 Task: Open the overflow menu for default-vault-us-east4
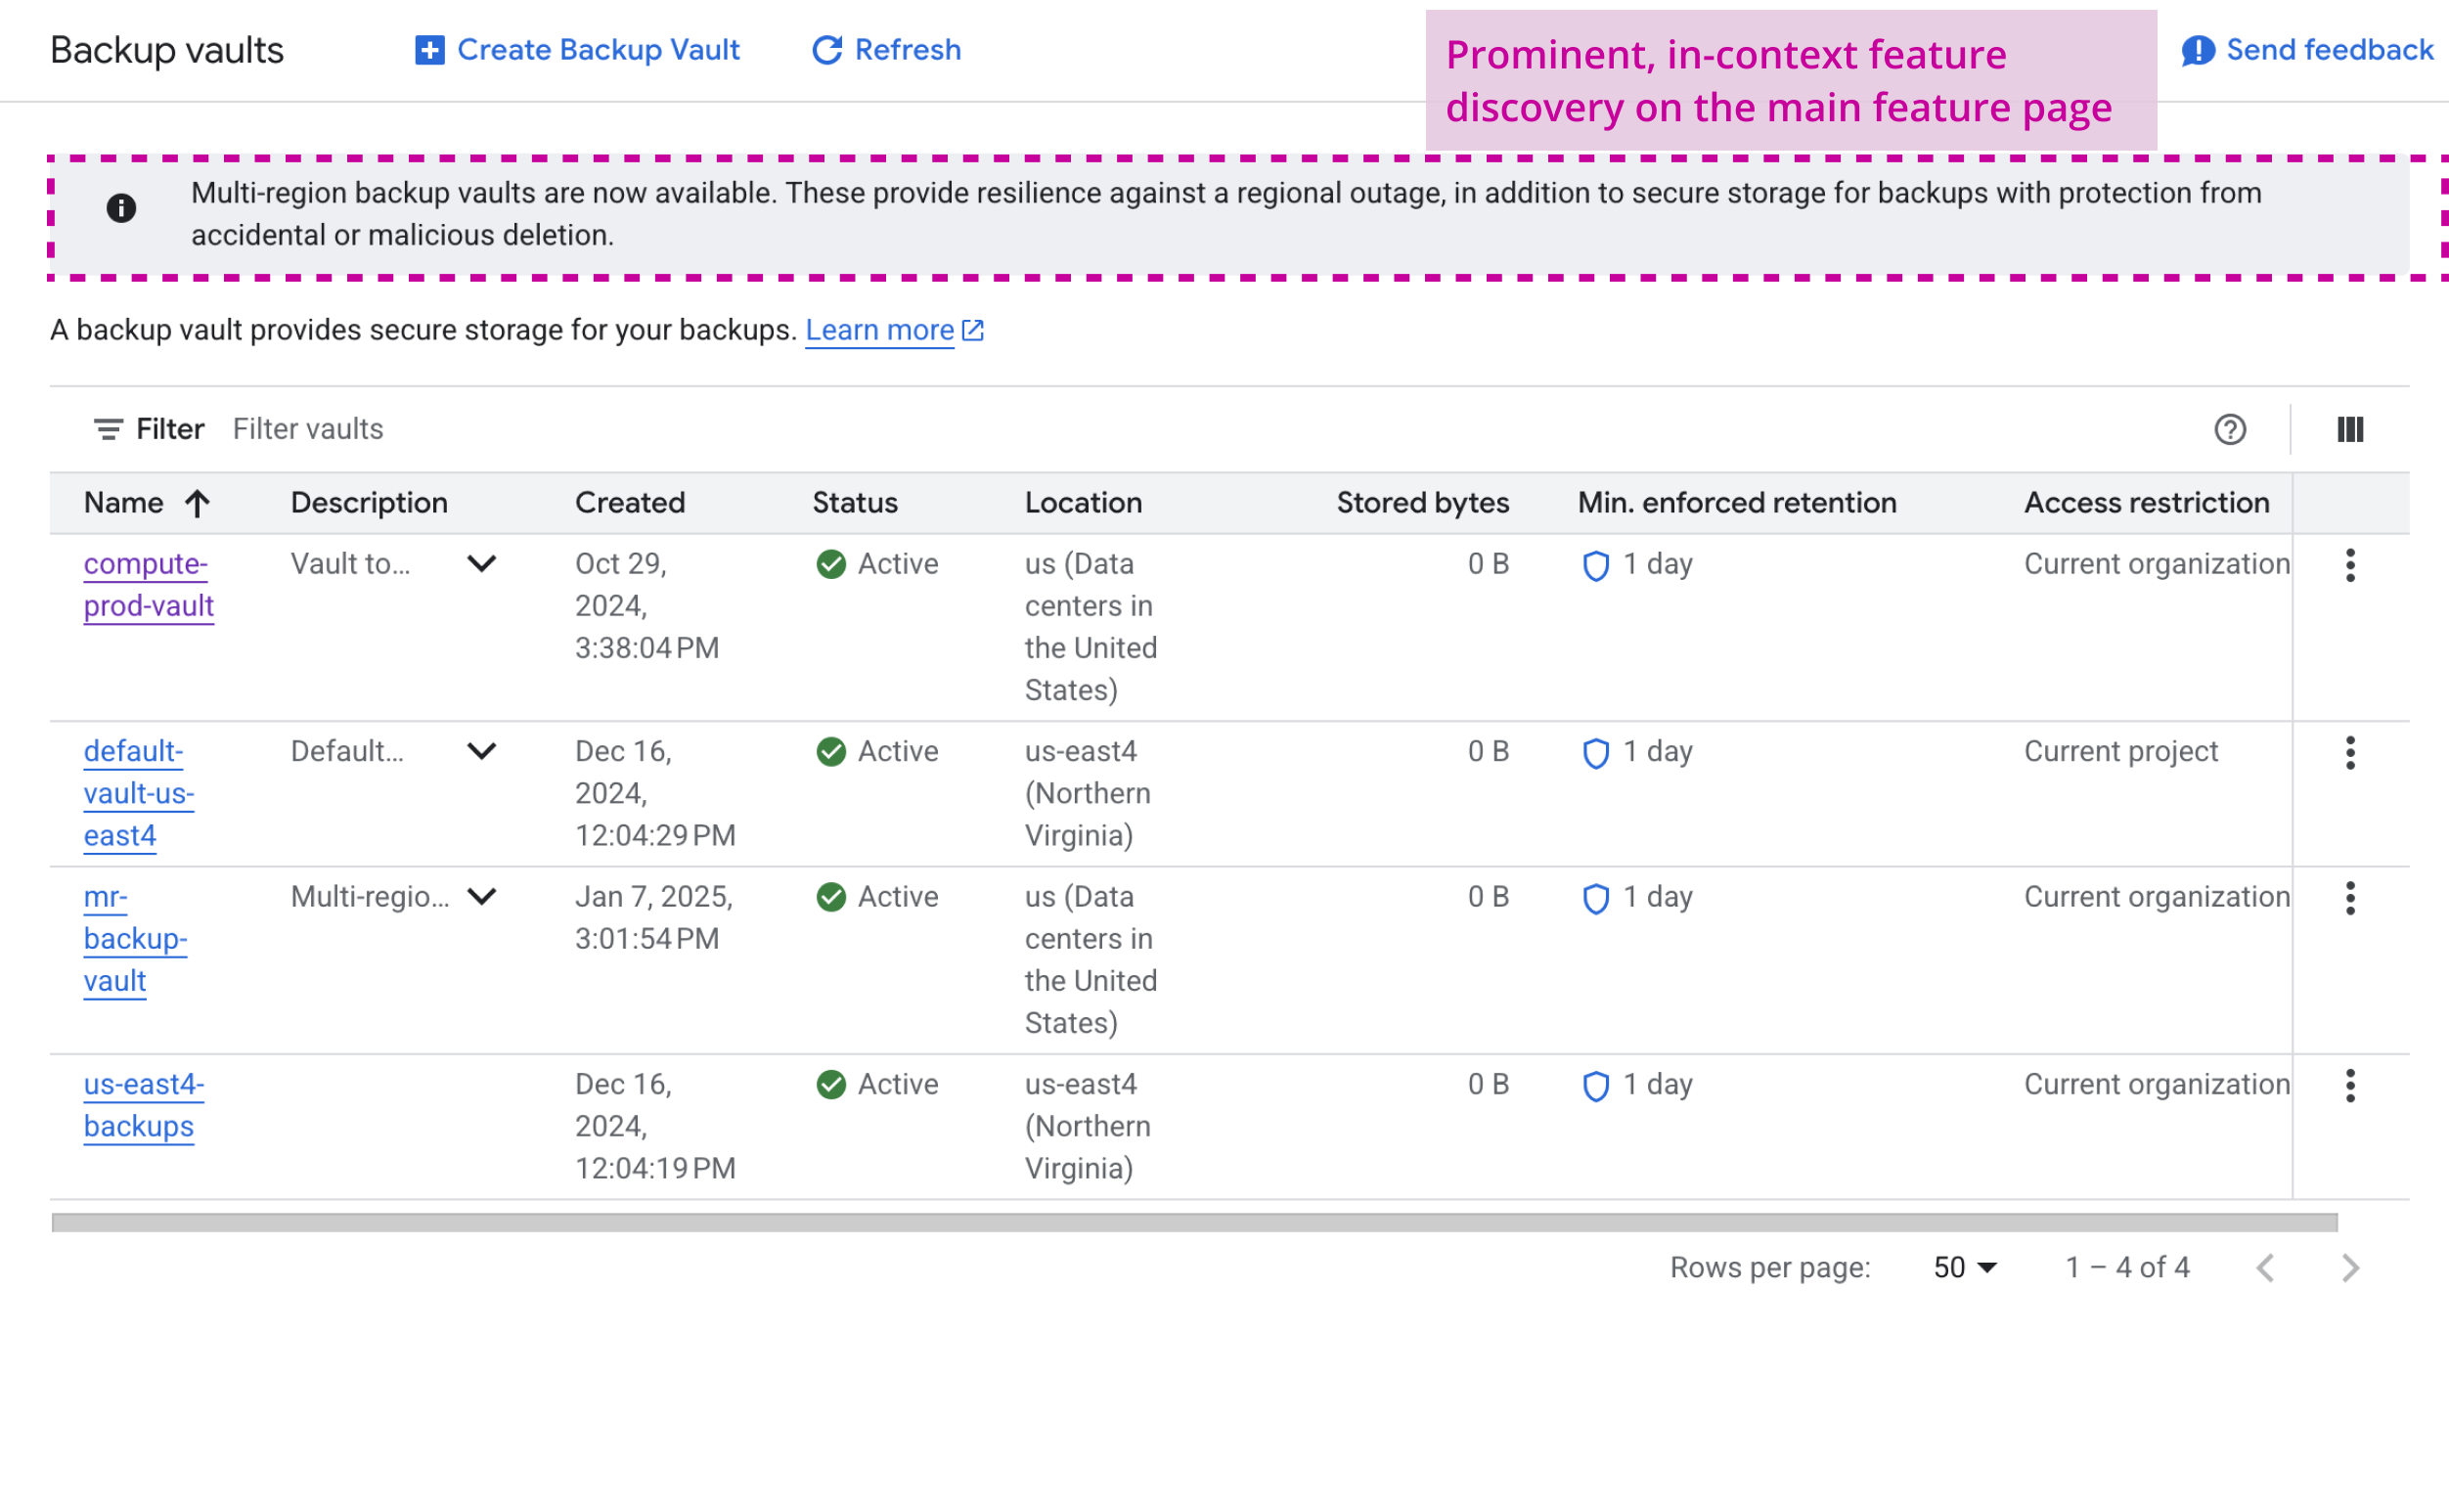(x=2351, y=752)
